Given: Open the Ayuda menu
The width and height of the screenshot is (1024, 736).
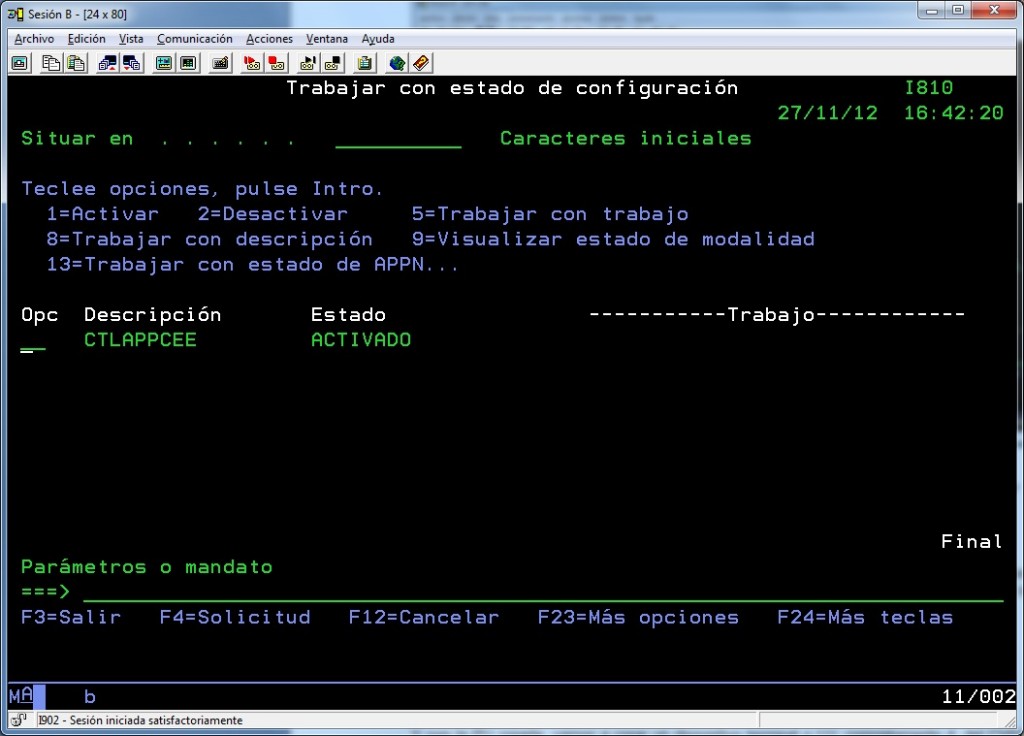Looking at the screenshot, I should coord(378,39).
